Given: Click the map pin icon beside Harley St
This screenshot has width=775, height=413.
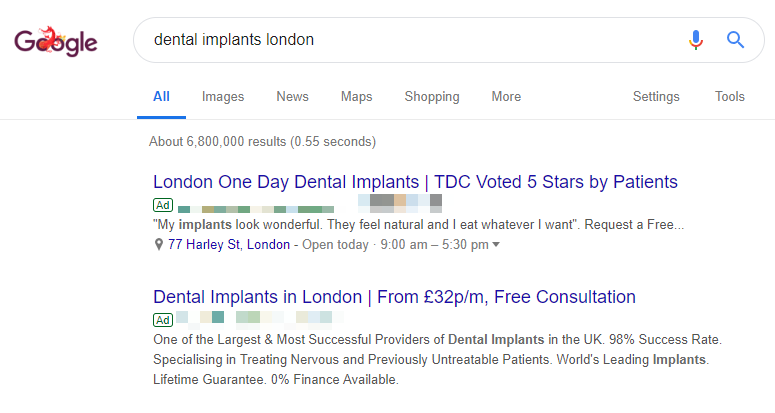Looking at the screenshot, I should 159,245.
